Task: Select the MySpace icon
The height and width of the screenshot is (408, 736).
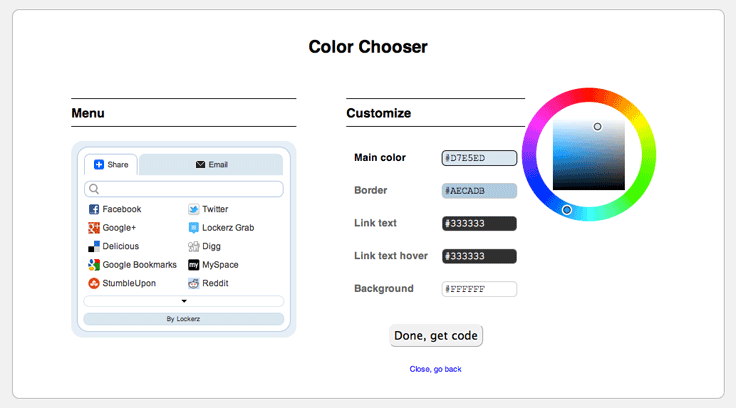Action: 193,265
